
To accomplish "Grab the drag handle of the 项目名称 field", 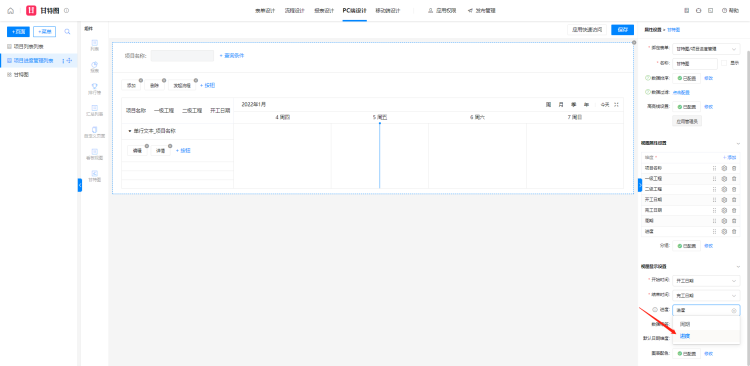I will click(715, 168).
